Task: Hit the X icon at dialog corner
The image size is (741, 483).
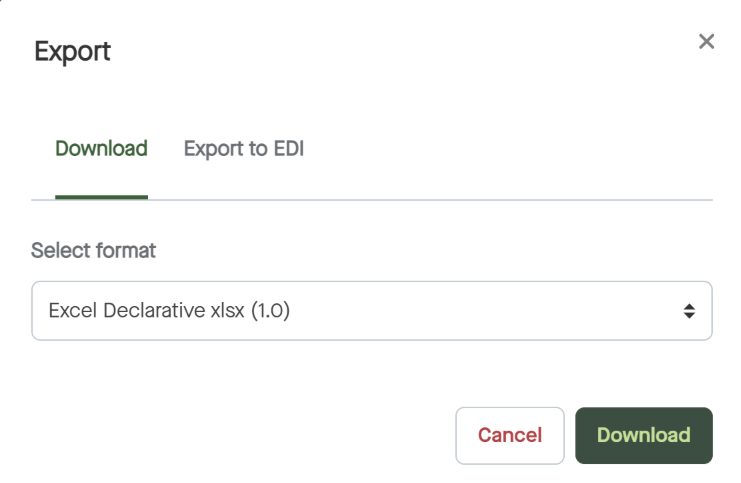Action: [x=706, y=41]
